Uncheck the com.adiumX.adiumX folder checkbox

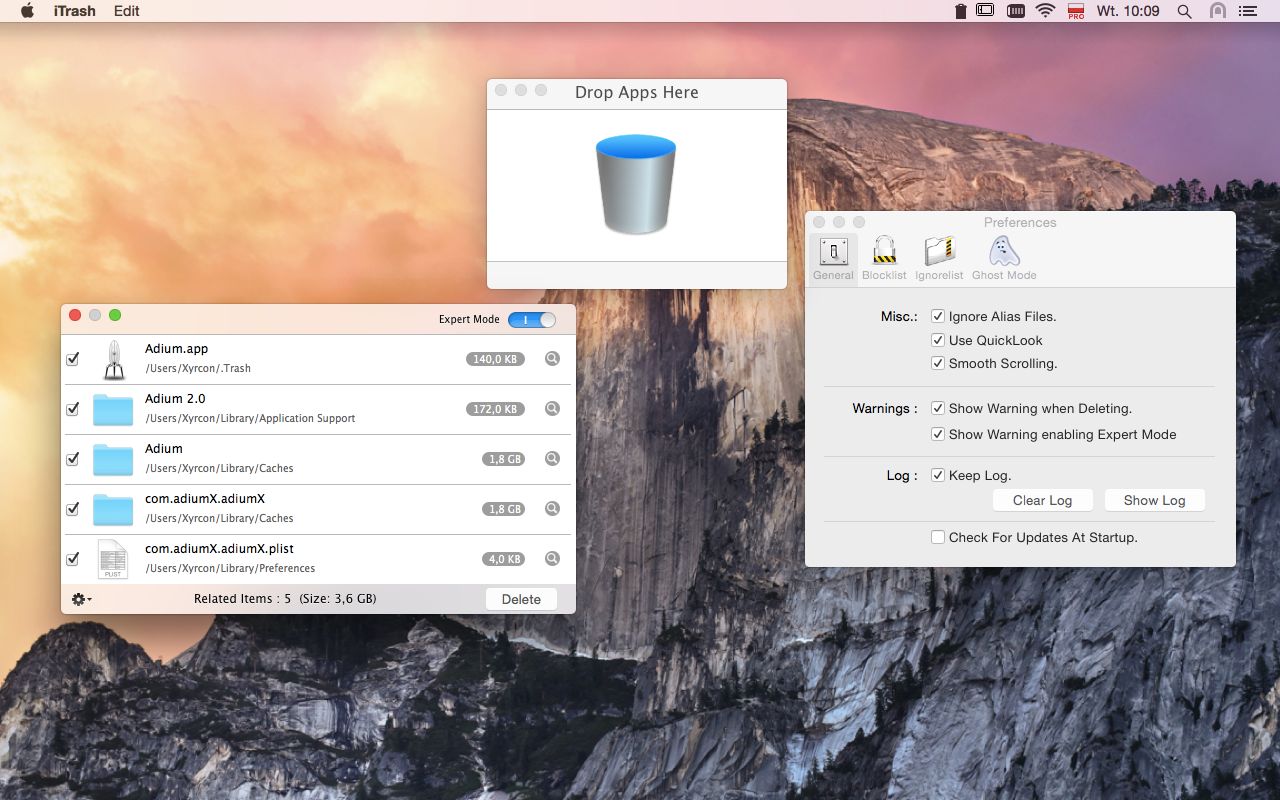pos(72,509)
